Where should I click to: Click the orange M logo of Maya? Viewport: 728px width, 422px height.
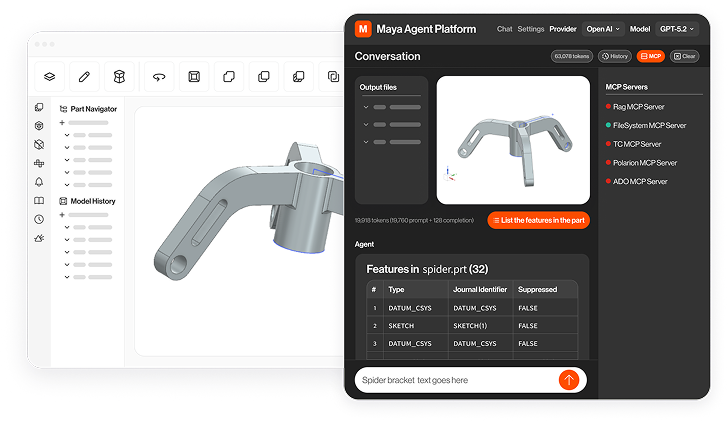coord(363,29)
